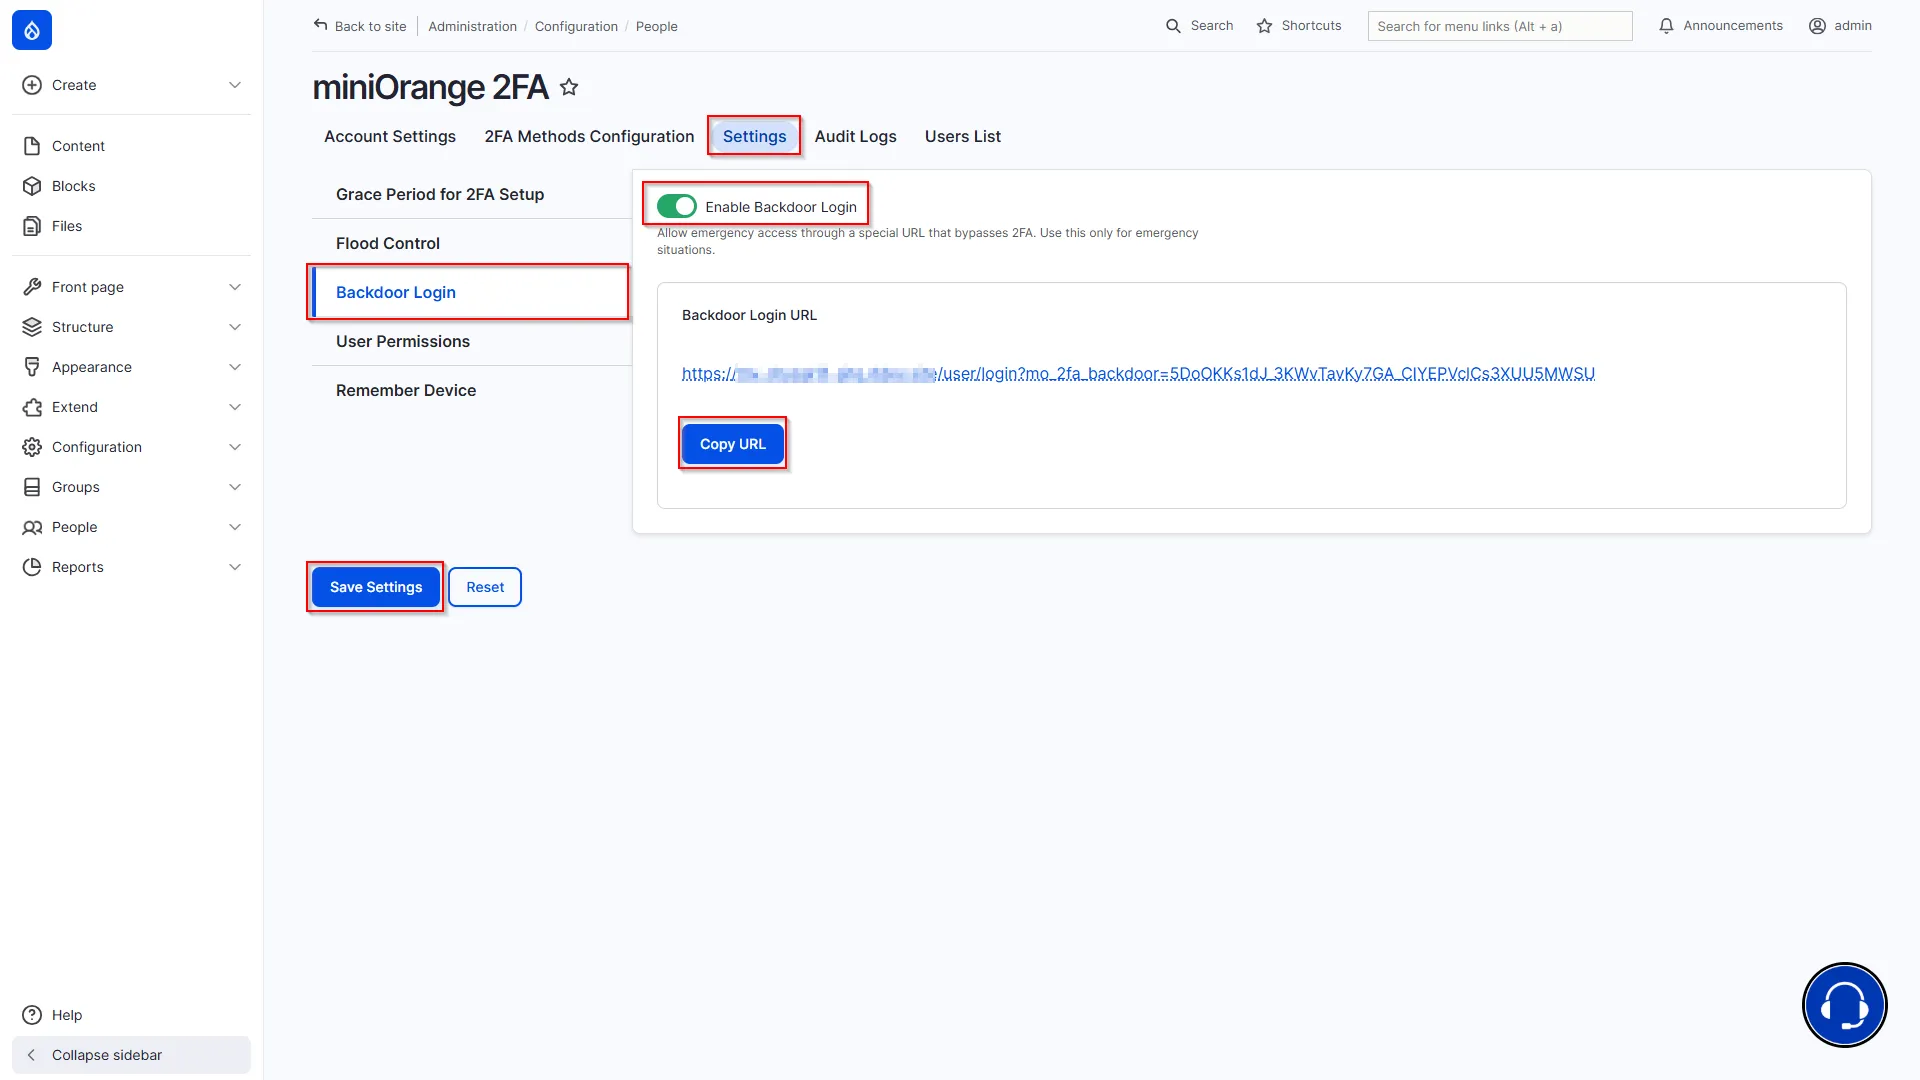This screenshot has height=1080, width=1920.
Task: Click the Extend puzzle icon
Action: tap(32, 407)
